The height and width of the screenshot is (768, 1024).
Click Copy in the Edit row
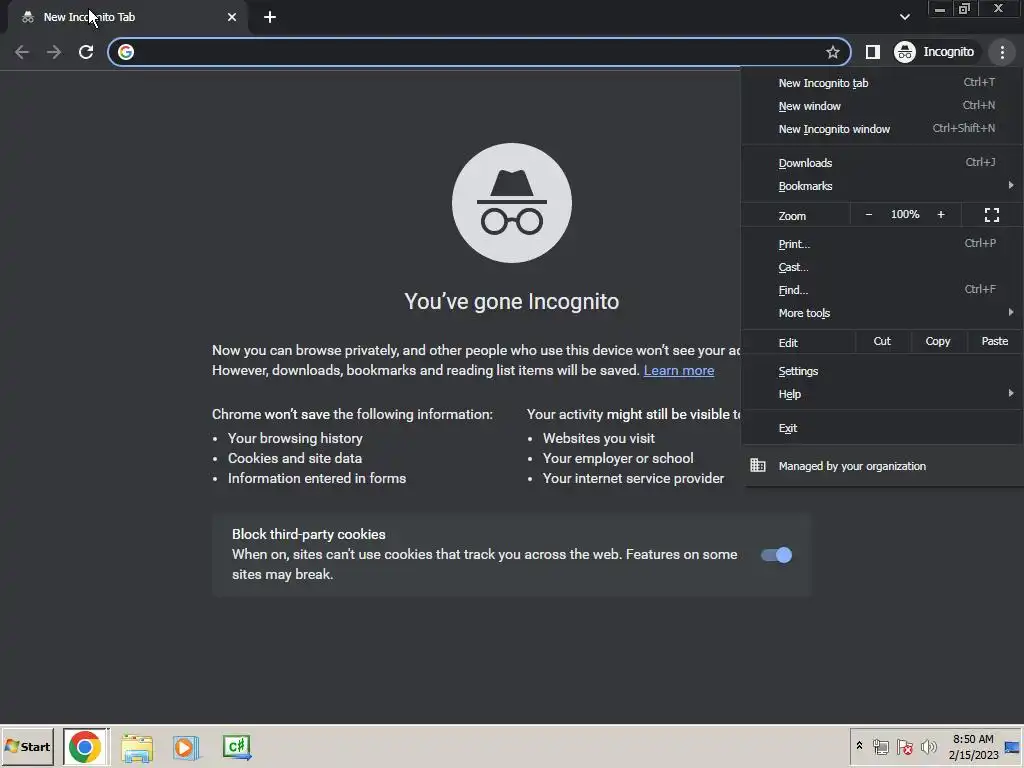pyautogui.click(x=938, y=342)
